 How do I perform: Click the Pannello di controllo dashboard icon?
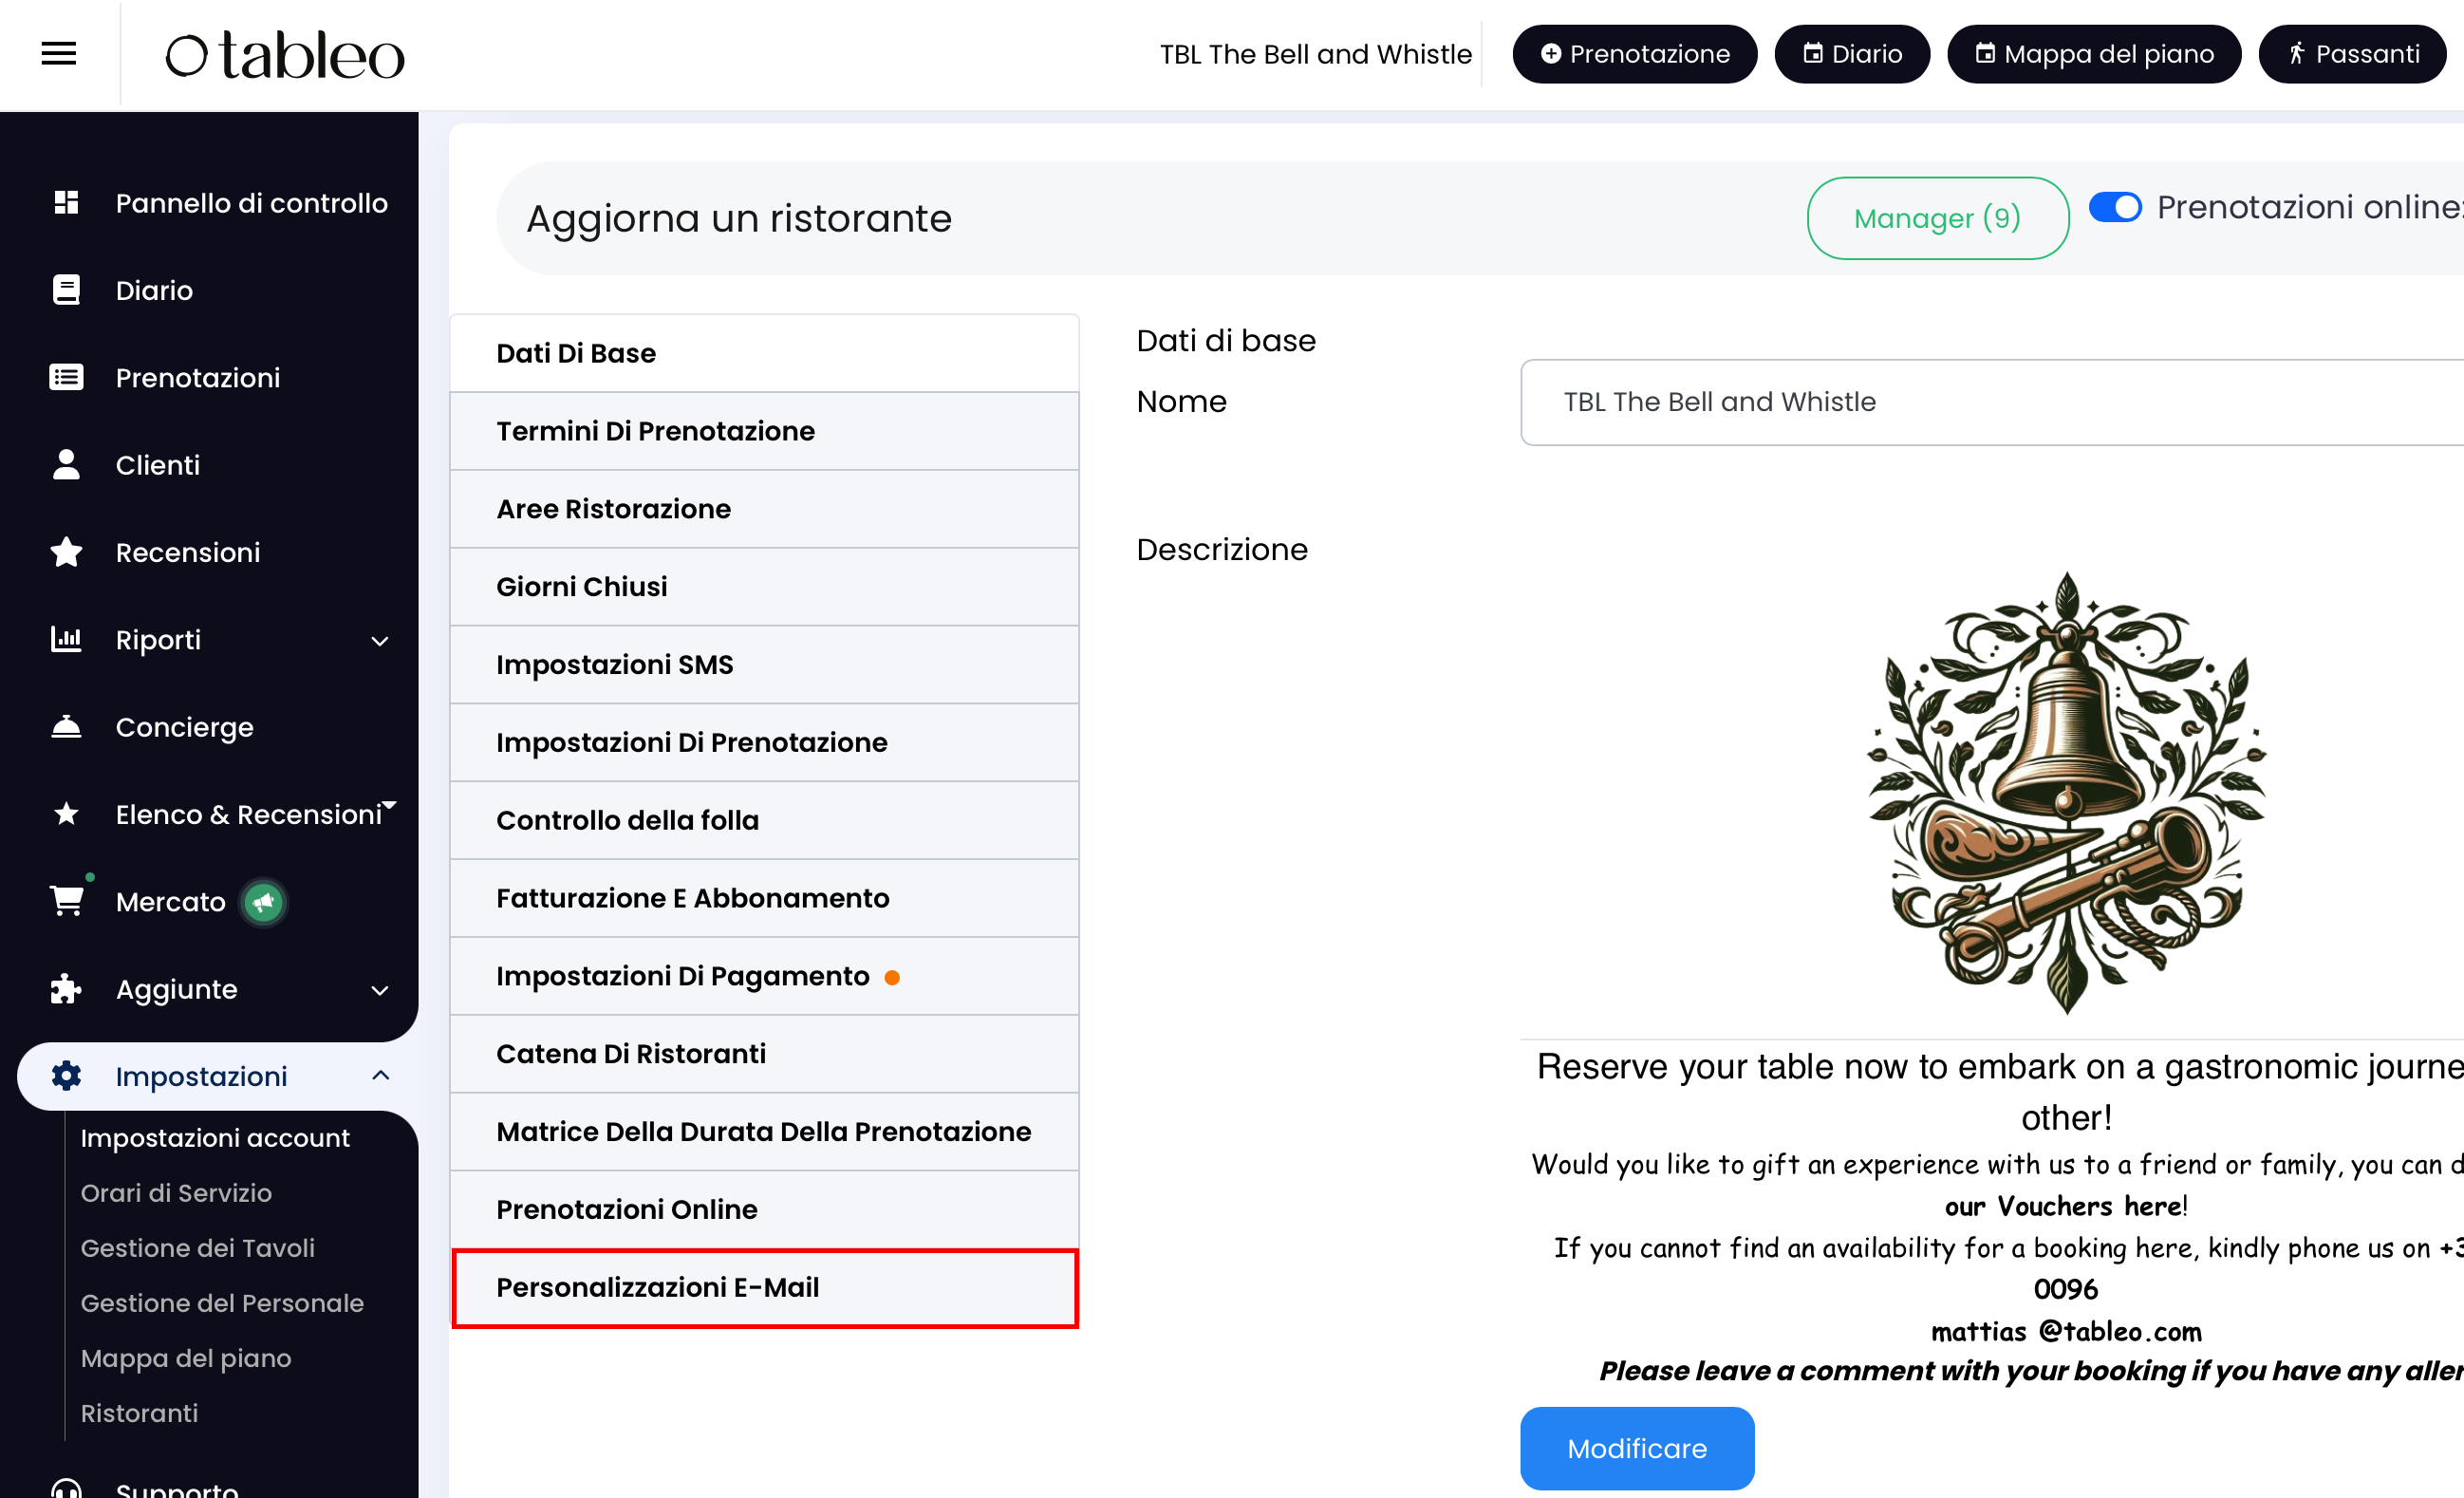[x=66, y=203]
